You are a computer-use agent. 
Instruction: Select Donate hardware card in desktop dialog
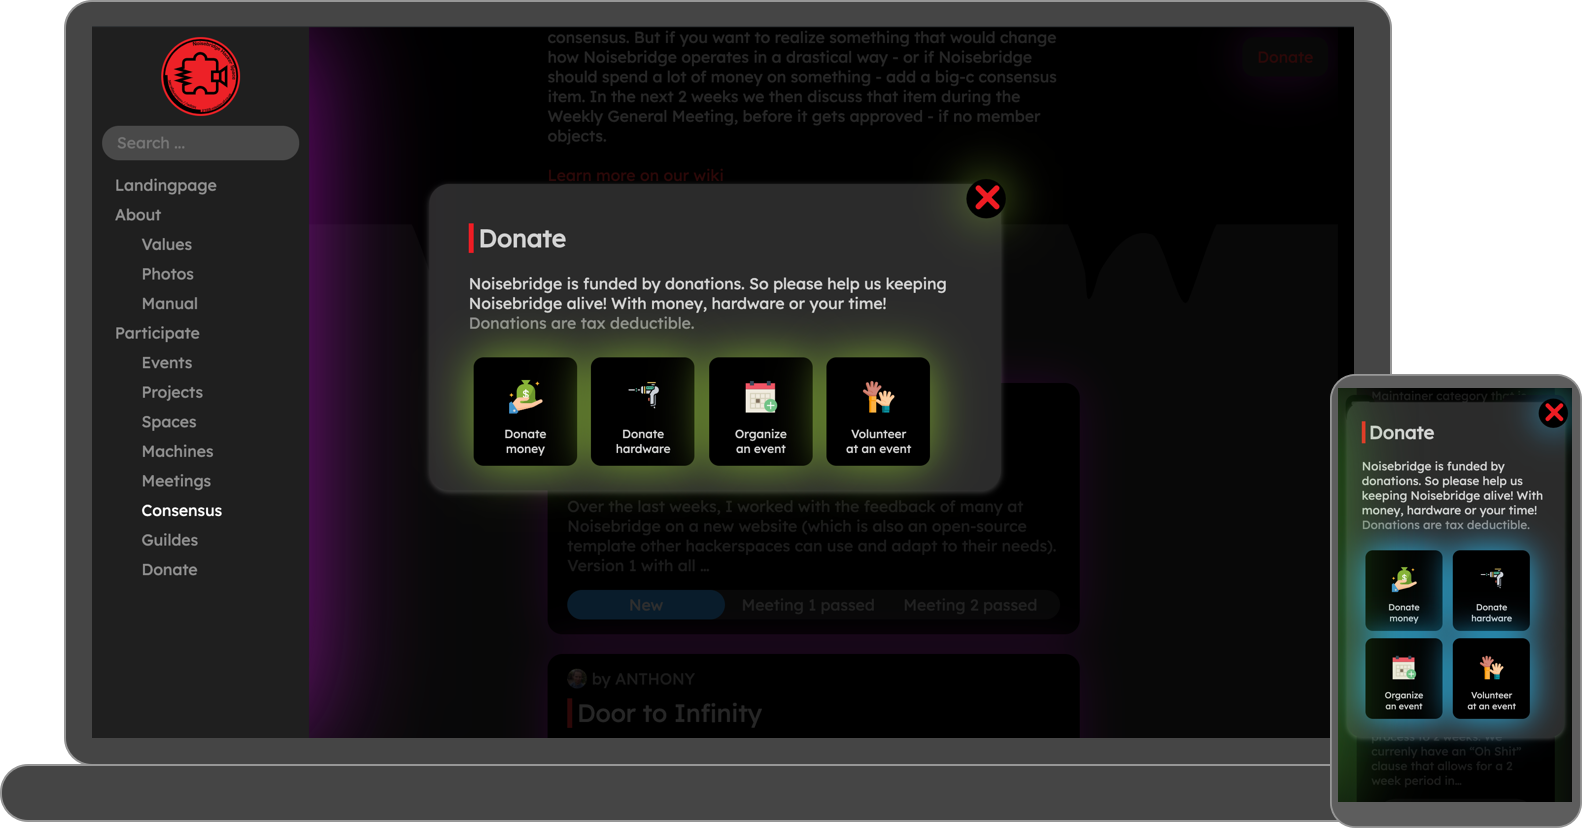643,411
